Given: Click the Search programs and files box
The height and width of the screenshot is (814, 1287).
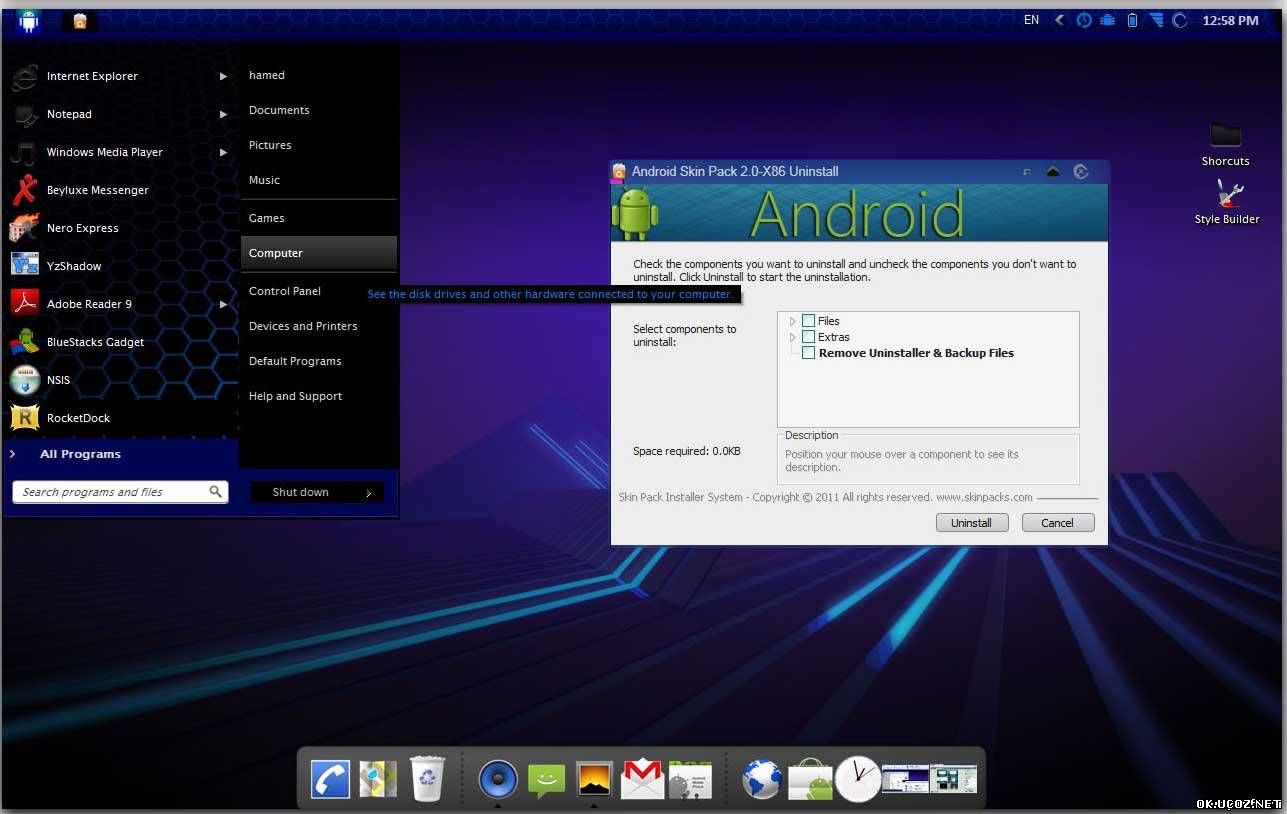Looking at the screenshot, I should tap(120, 492).
